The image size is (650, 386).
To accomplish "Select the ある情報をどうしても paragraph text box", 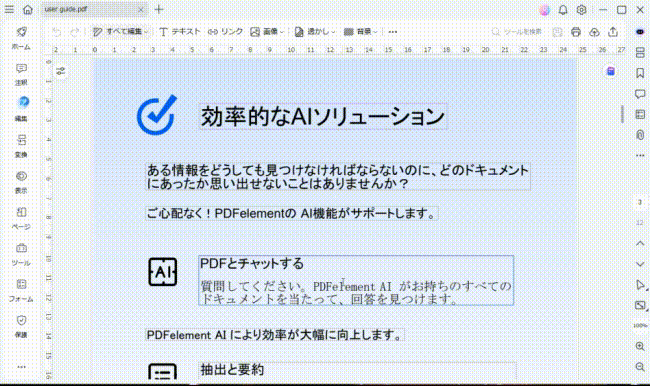I will pyautogui.click(x=338, y=177).
